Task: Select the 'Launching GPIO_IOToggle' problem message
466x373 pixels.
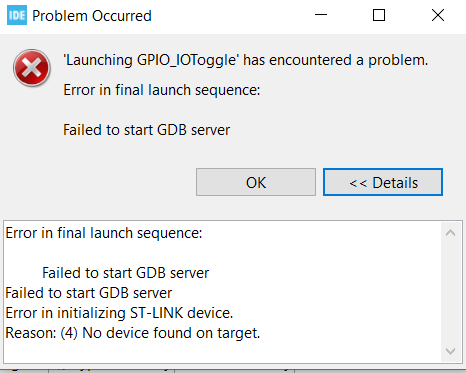Action: point(246,60)
